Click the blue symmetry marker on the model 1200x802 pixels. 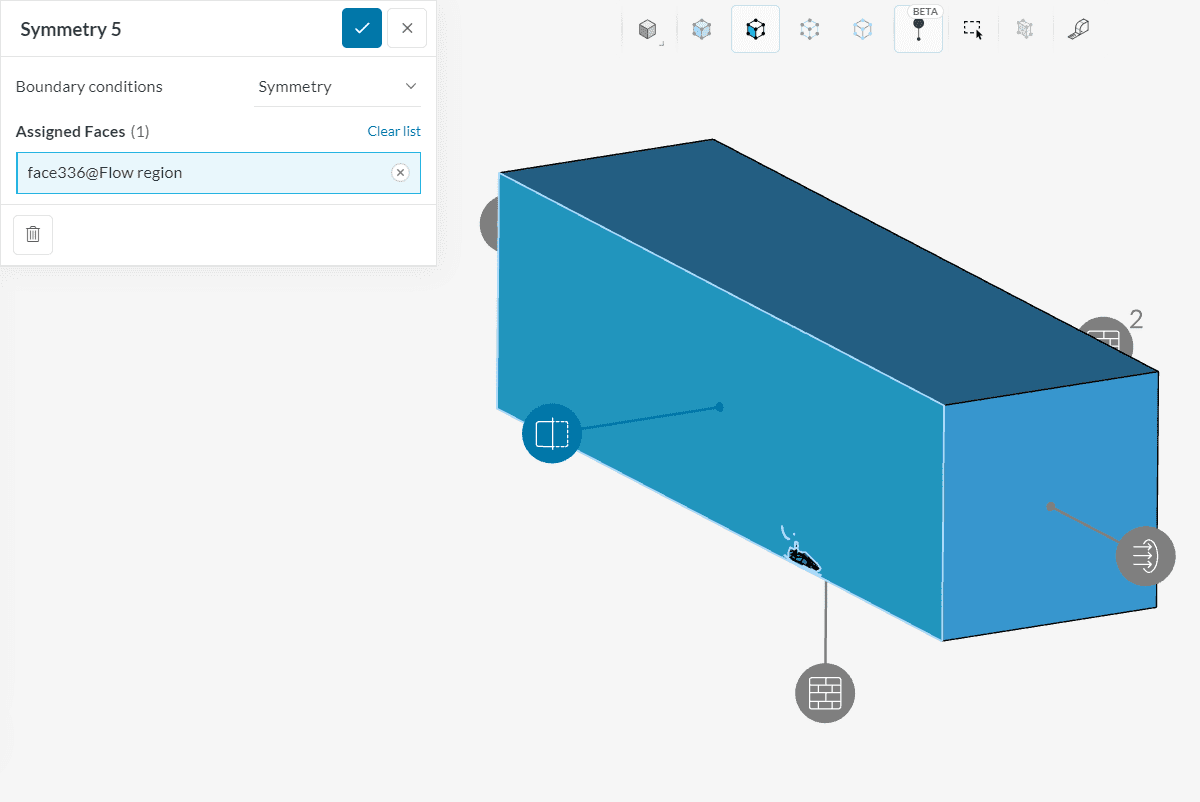point(552,433)
